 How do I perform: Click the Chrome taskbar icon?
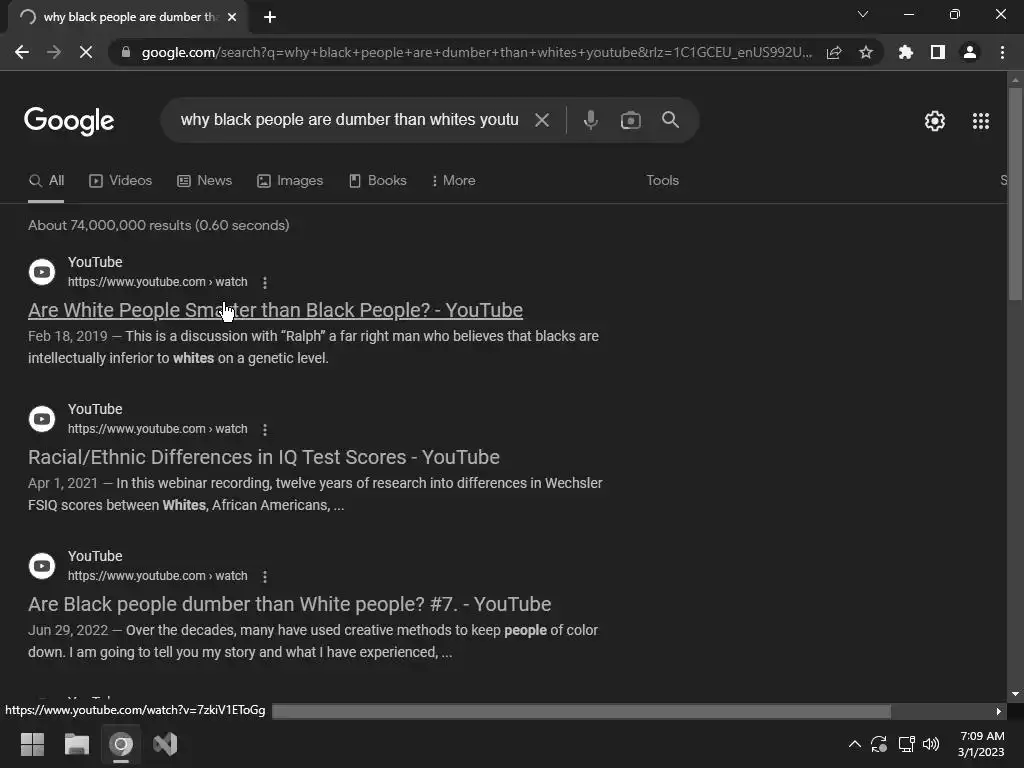click(121, 744)
